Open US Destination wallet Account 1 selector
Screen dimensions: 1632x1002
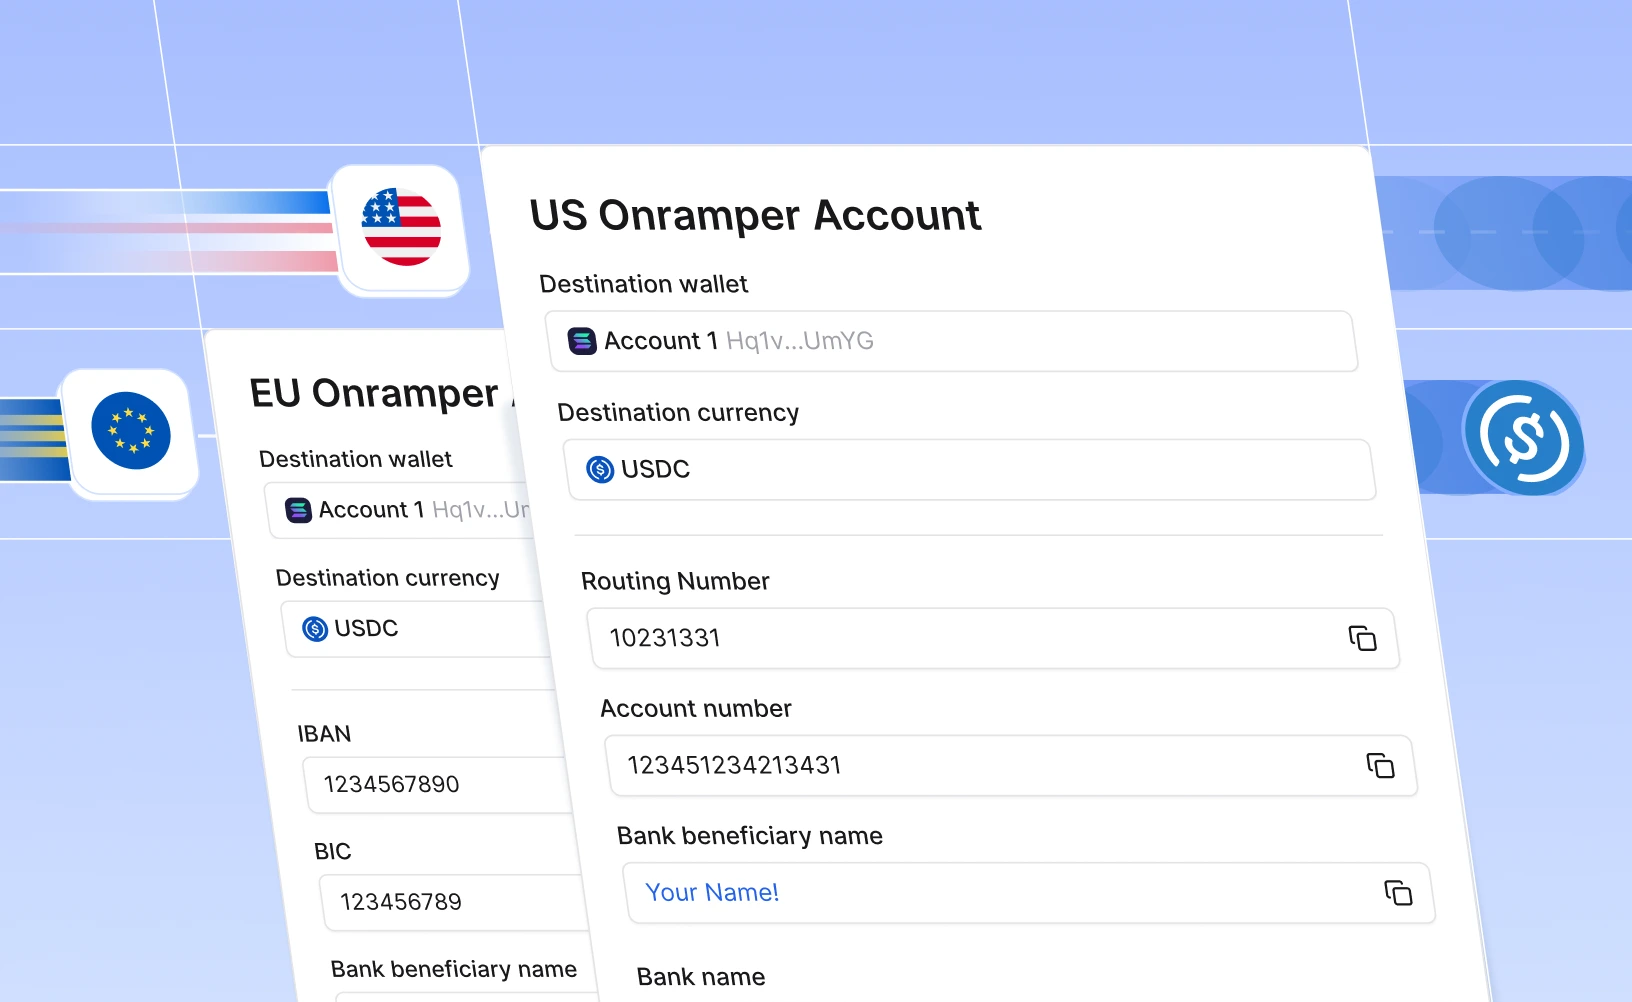952,341
